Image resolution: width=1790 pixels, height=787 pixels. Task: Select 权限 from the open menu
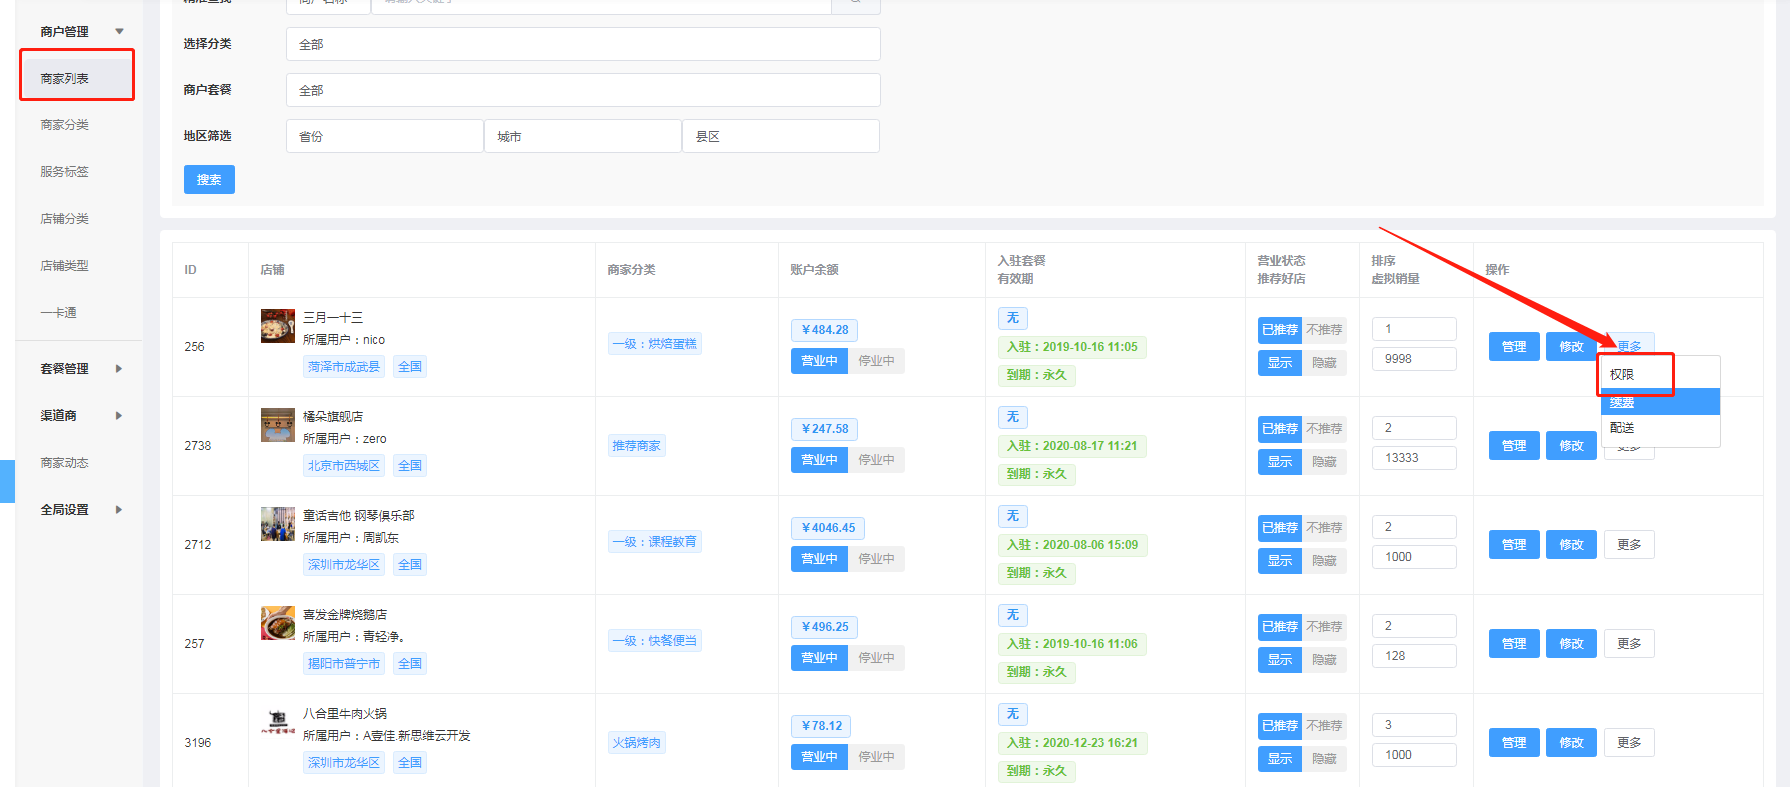click(1622, 375)
